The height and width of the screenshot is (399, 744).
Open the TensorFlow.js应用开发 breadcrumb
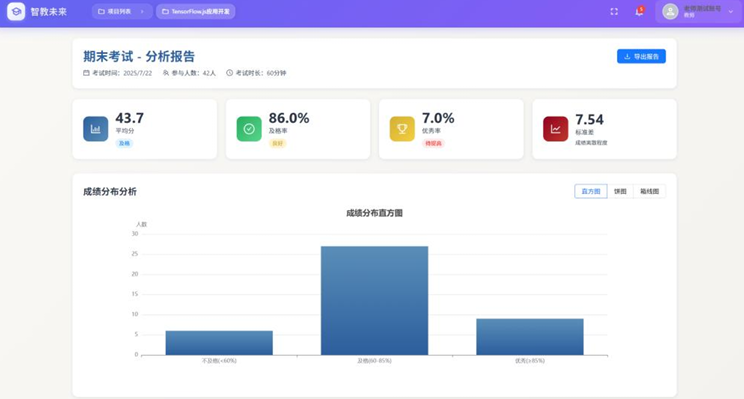[x=195, y=11]
